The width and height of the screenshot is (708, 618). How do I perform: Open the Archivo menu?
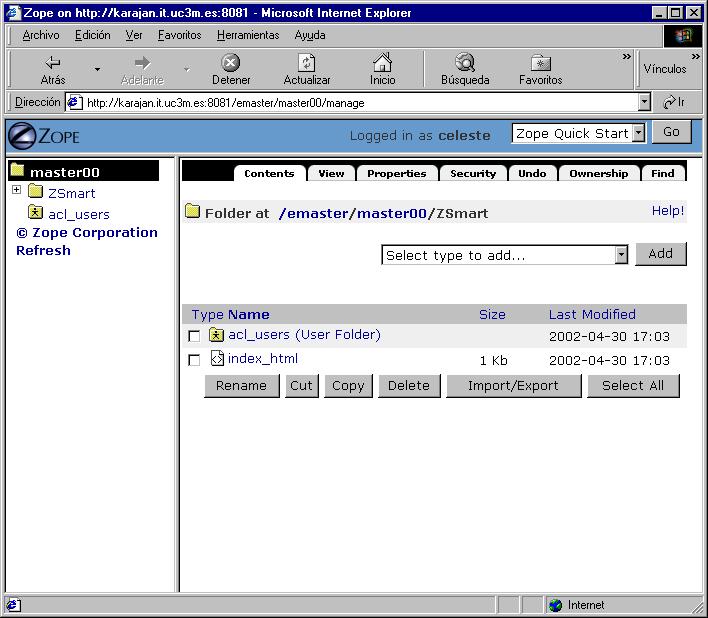[x=41, y=35]
